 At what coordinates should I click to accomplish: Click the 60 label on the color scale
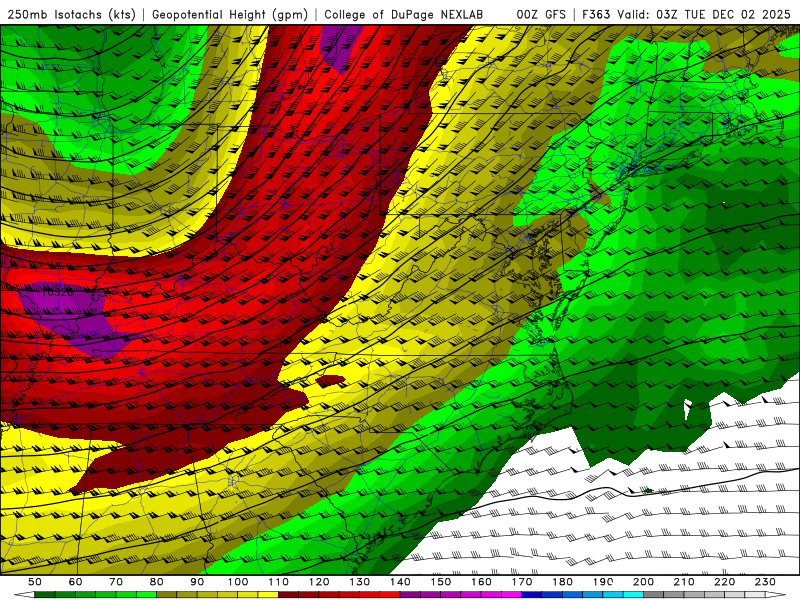tap(75, 582)
